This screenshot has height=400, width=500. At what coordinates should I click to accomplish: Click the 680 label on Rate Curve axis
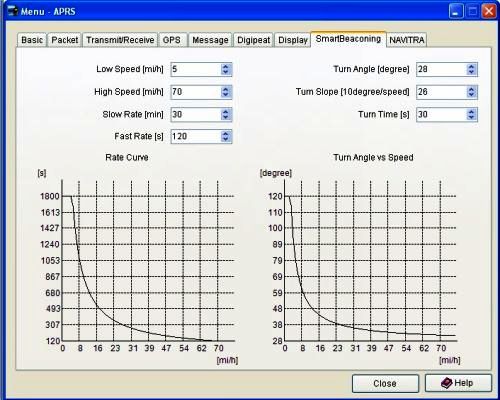pos(52,293)
